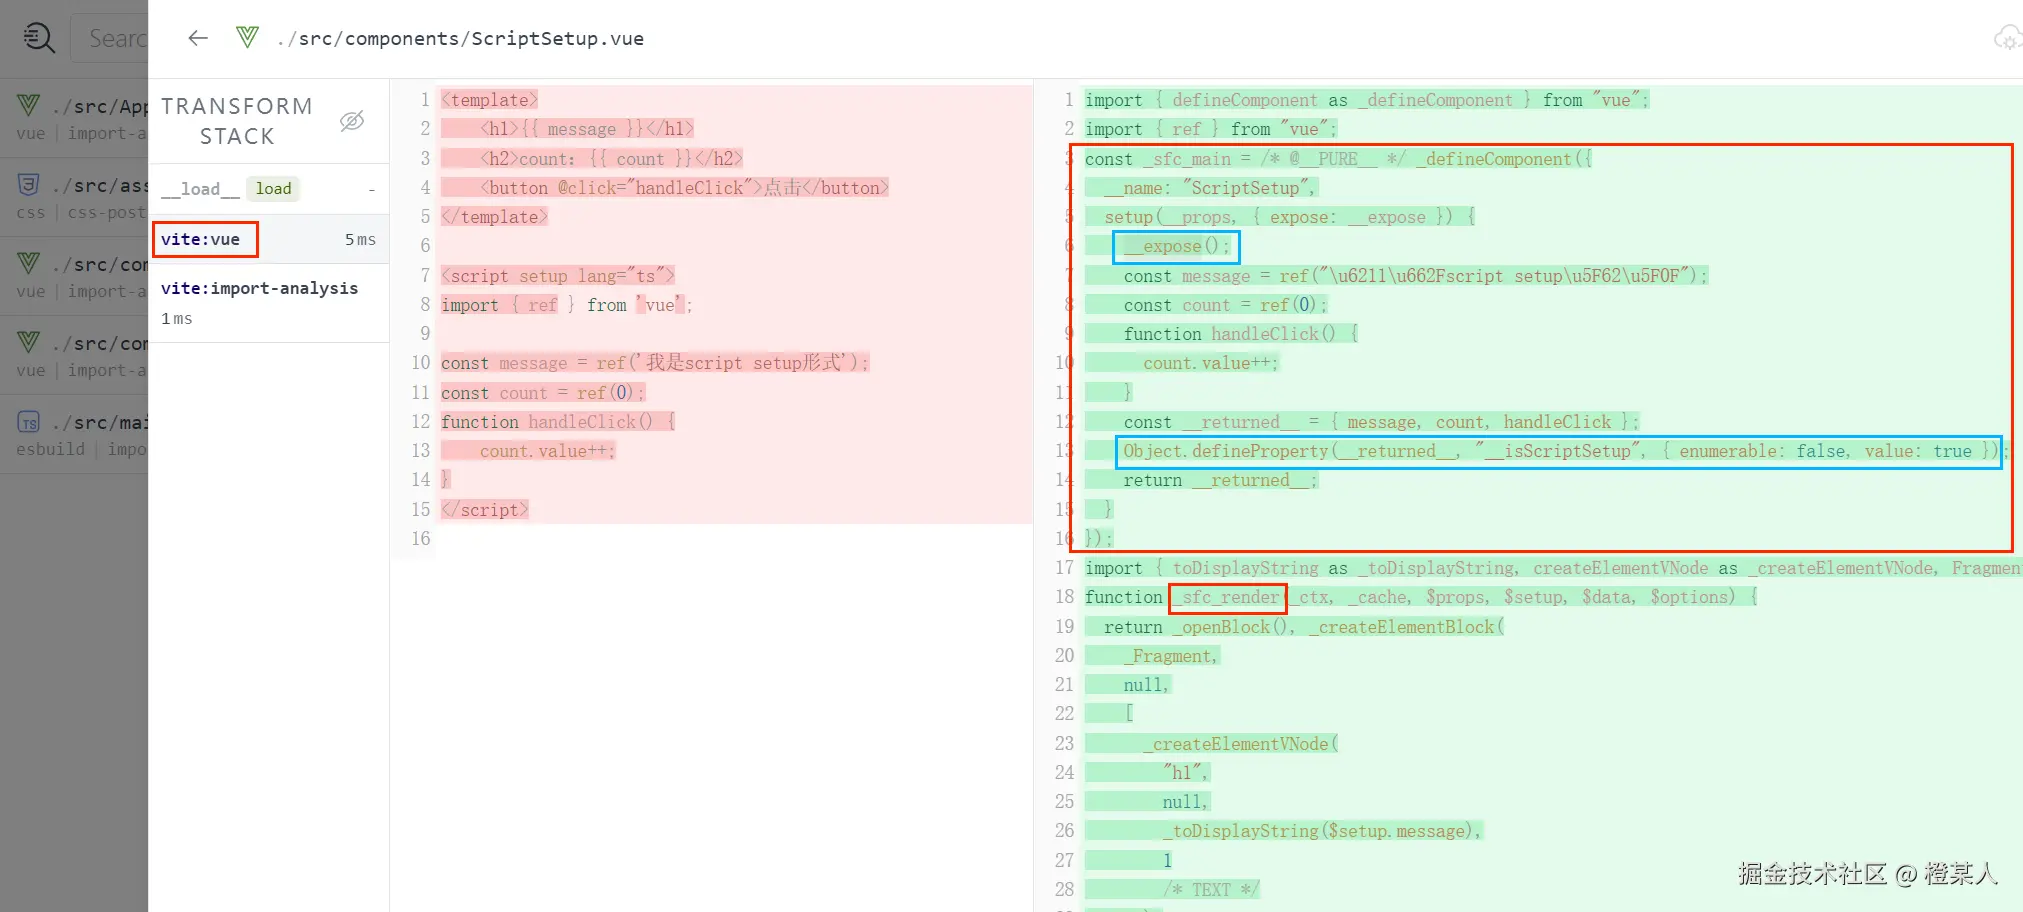Viewport: 2023px width, 912px height.
Task: Select the __load__ transform entry
Action: point(269,189)
